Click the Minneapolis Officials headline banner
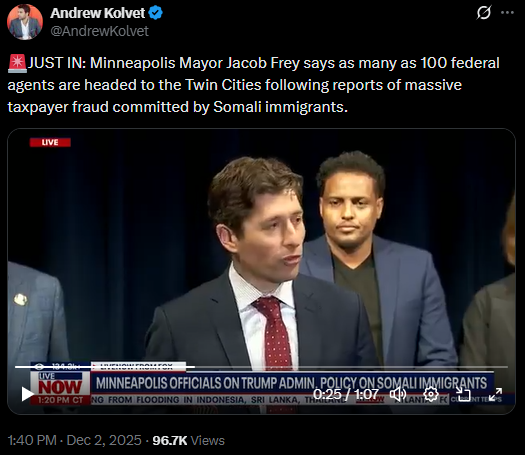Screen dimensions: 525x455 pos(292,383)
